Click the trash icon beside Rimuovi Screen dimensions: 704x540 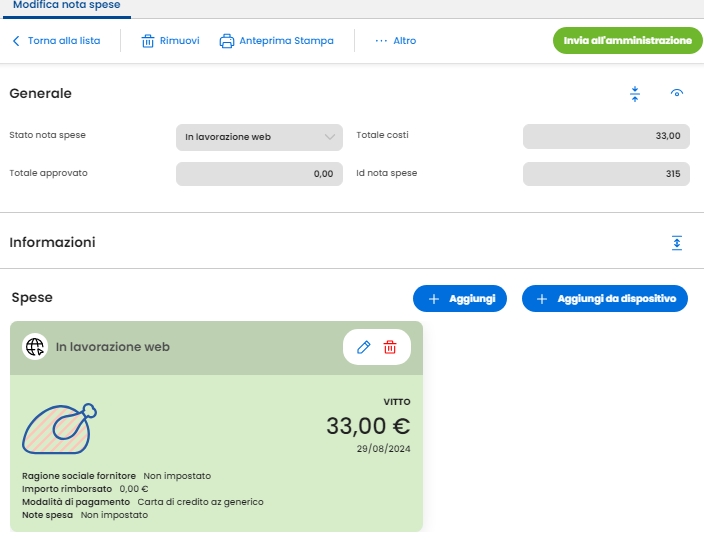coord(148,41)
